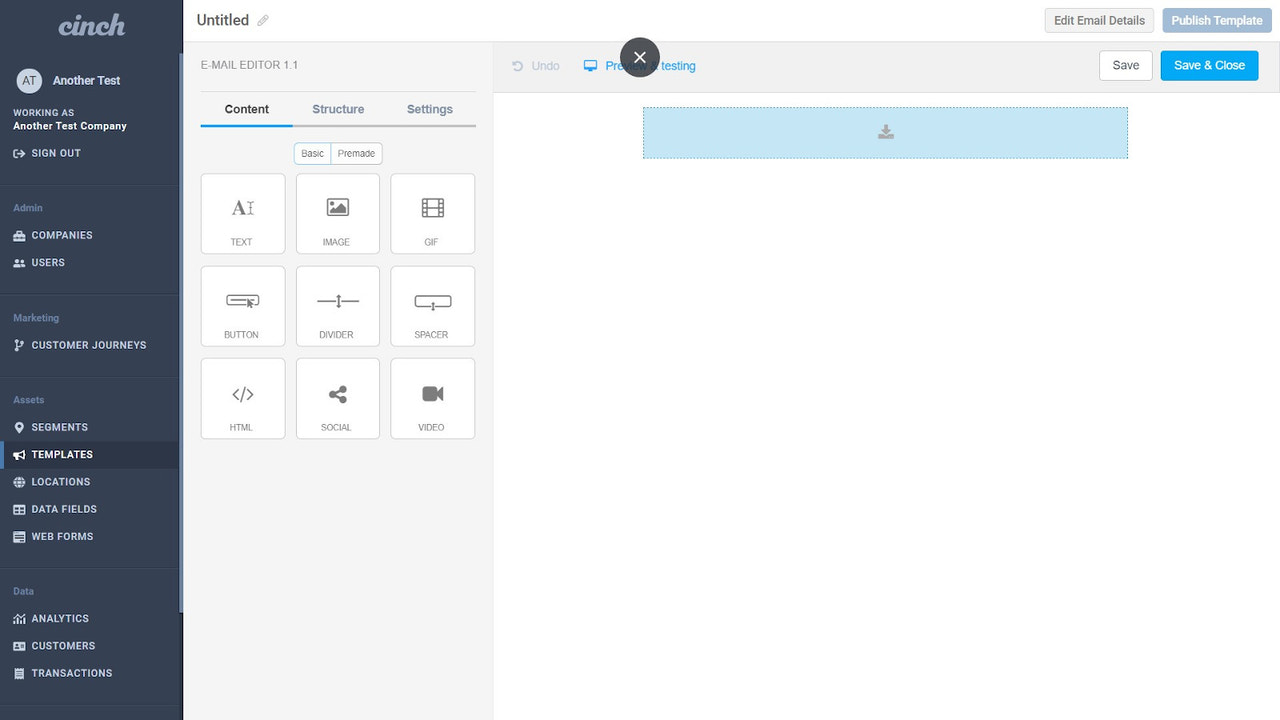This screenshot has width=1280, height=720.
Task: Switch to Basic content blocks
Action: 311,153
